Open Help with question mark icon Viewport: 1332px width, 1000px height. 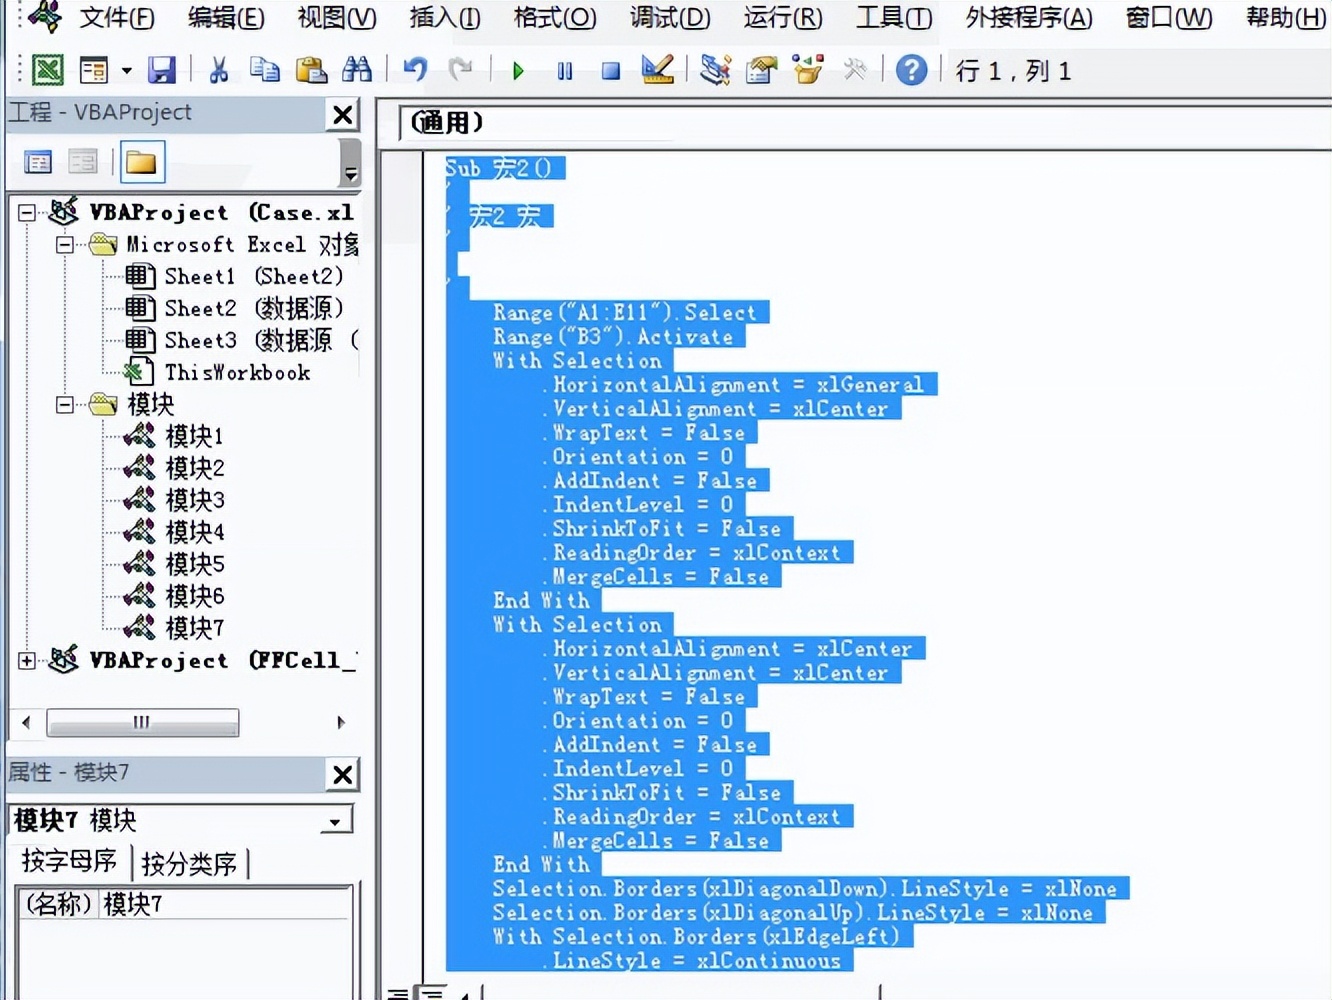pyautogui.click(x=910, y=70)
